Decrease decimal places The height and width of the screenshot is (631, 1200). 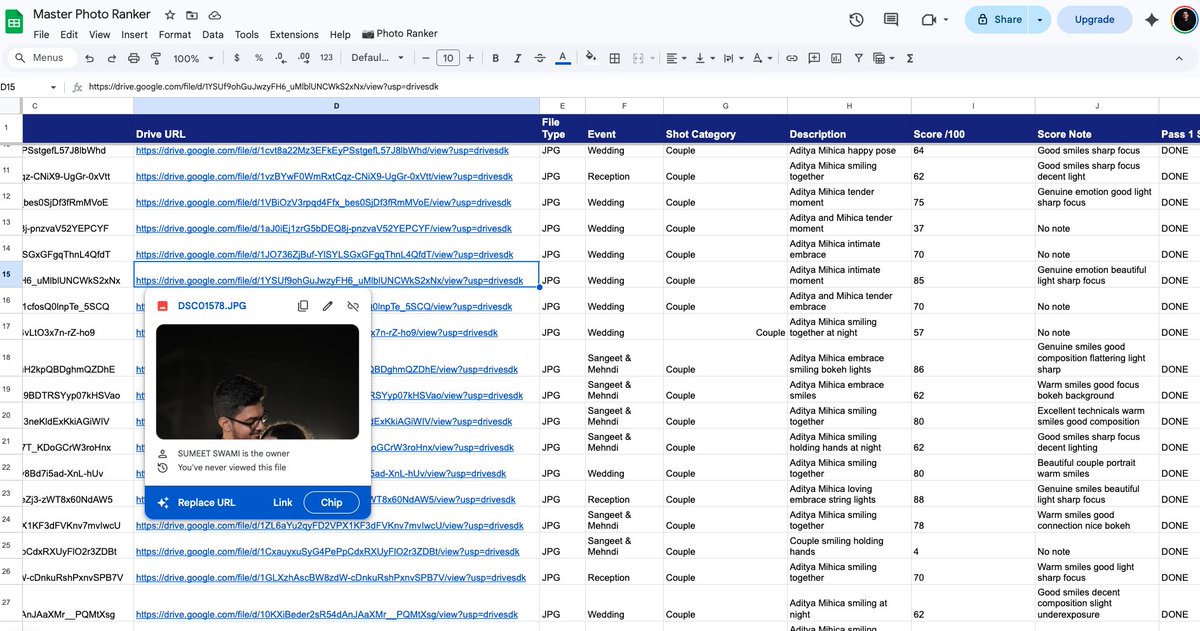click(279, 58)
